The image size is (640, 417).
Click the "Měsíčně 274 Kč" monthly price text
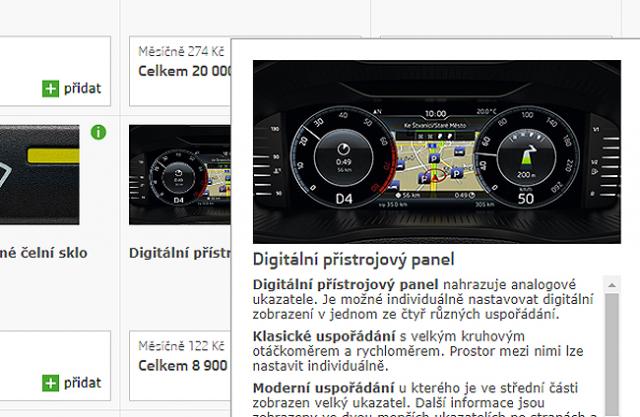pos(181,51)
